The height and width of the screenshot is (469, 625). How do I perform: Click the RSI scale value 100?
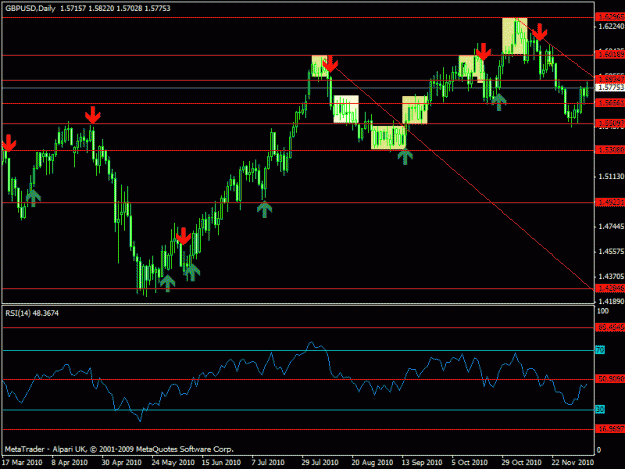(603, 311)
